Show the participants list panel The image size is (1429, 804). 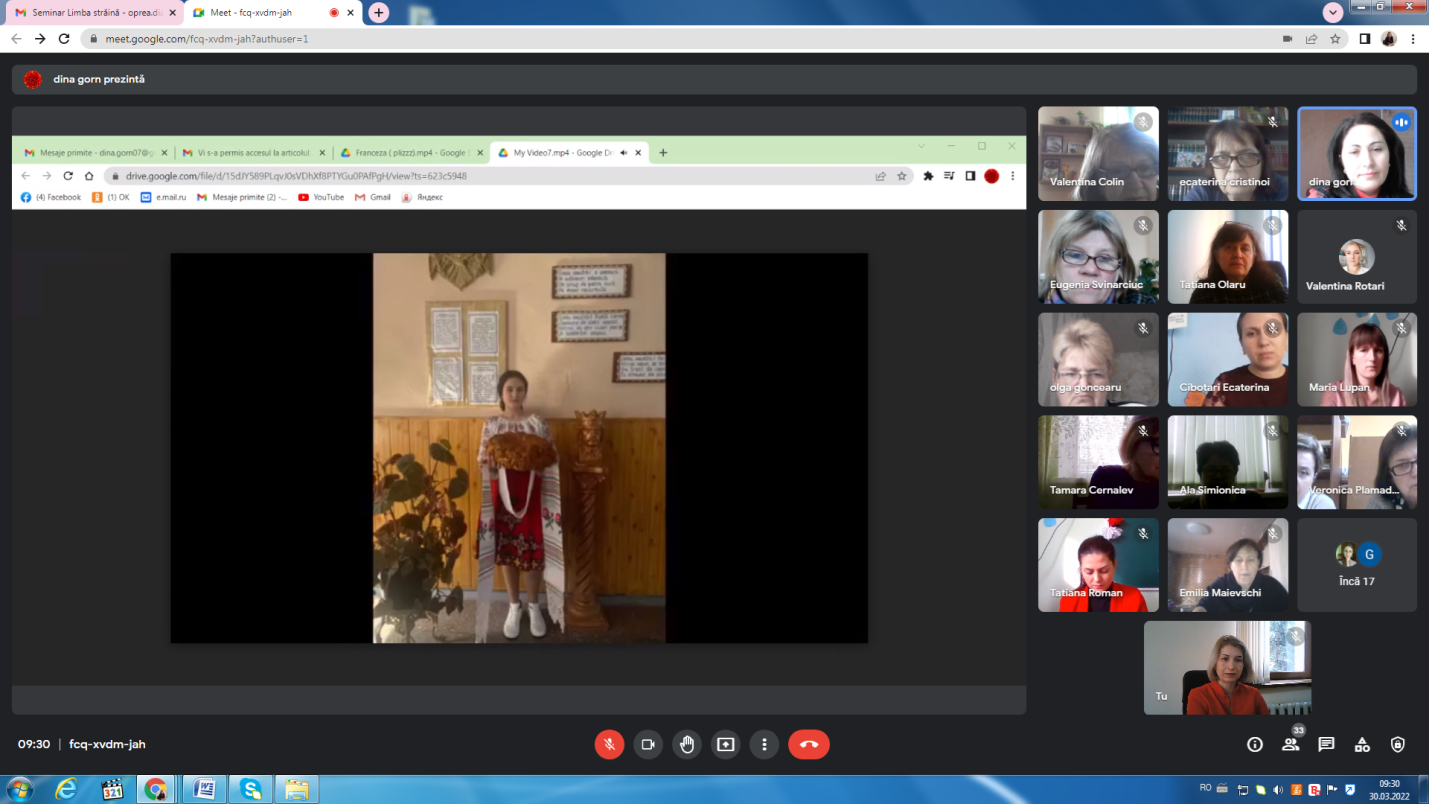point(1290,744)
